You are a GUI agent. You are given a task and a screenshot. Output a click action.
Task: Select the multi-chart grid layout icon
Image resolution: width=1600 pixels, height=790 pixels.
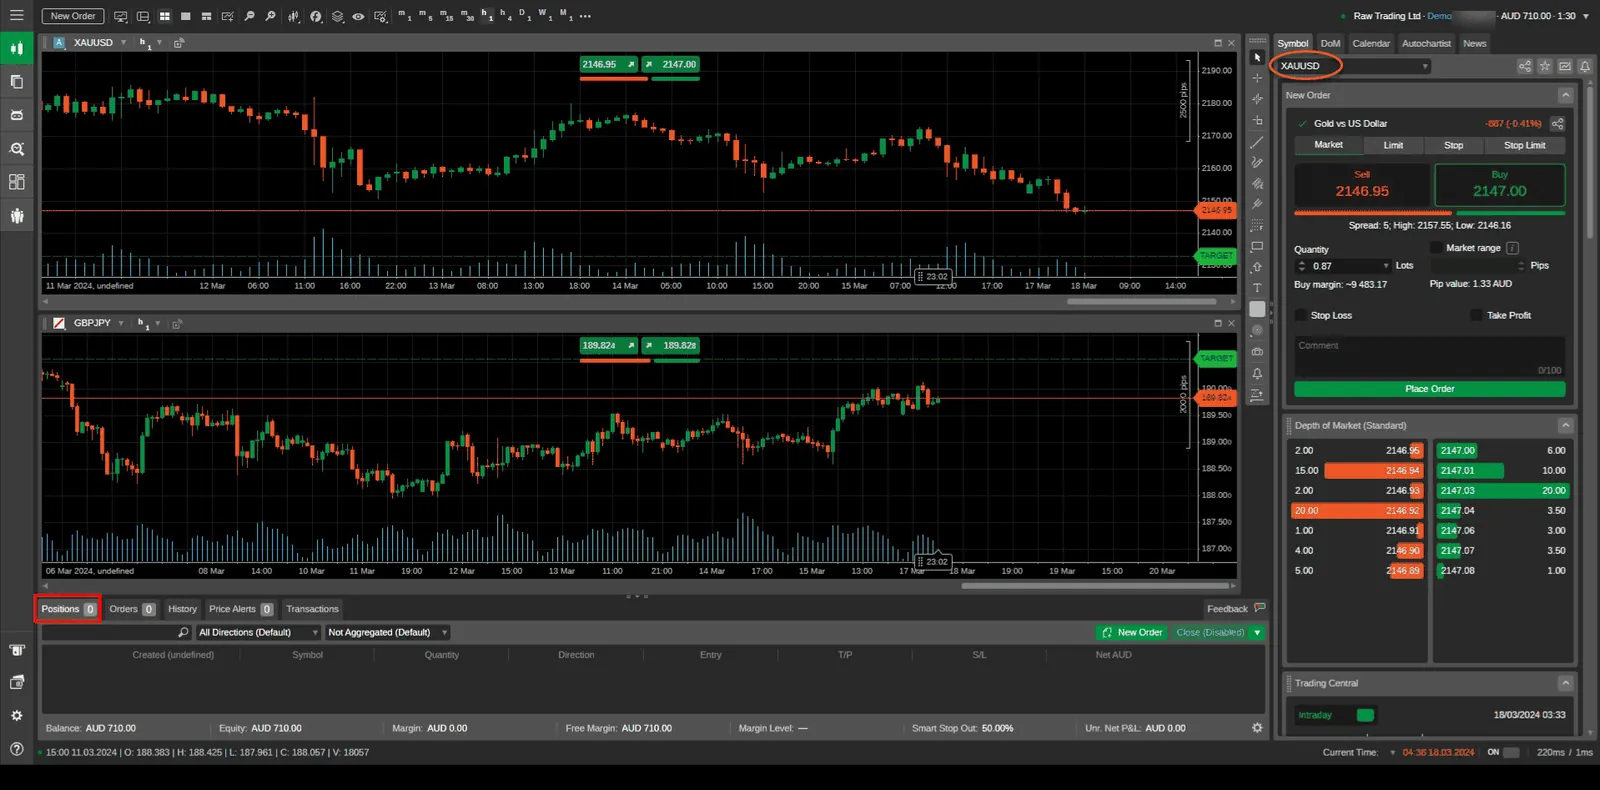[164, 16]
